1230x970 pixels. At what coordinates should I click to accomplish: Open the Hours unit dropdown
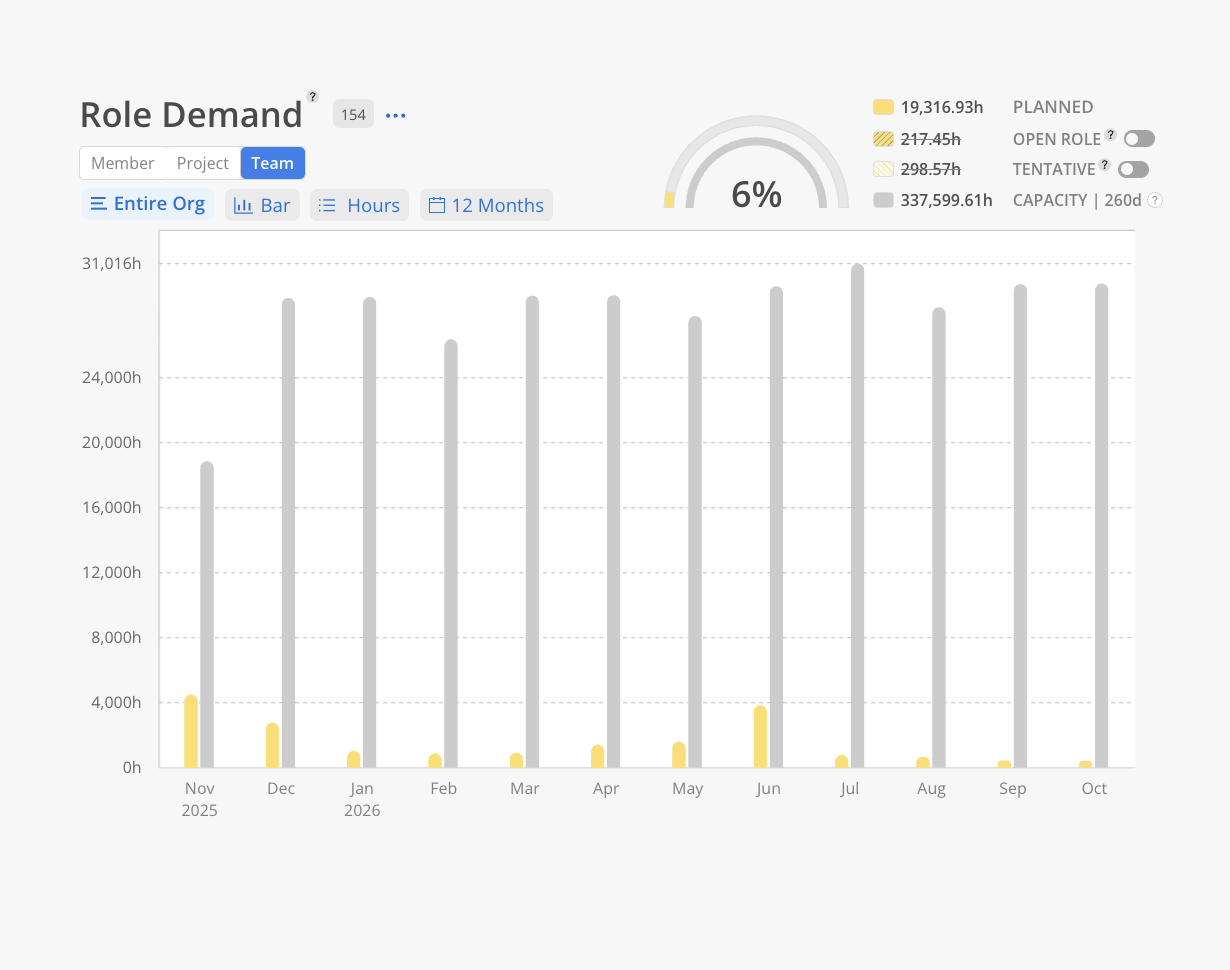click(359, 205)
